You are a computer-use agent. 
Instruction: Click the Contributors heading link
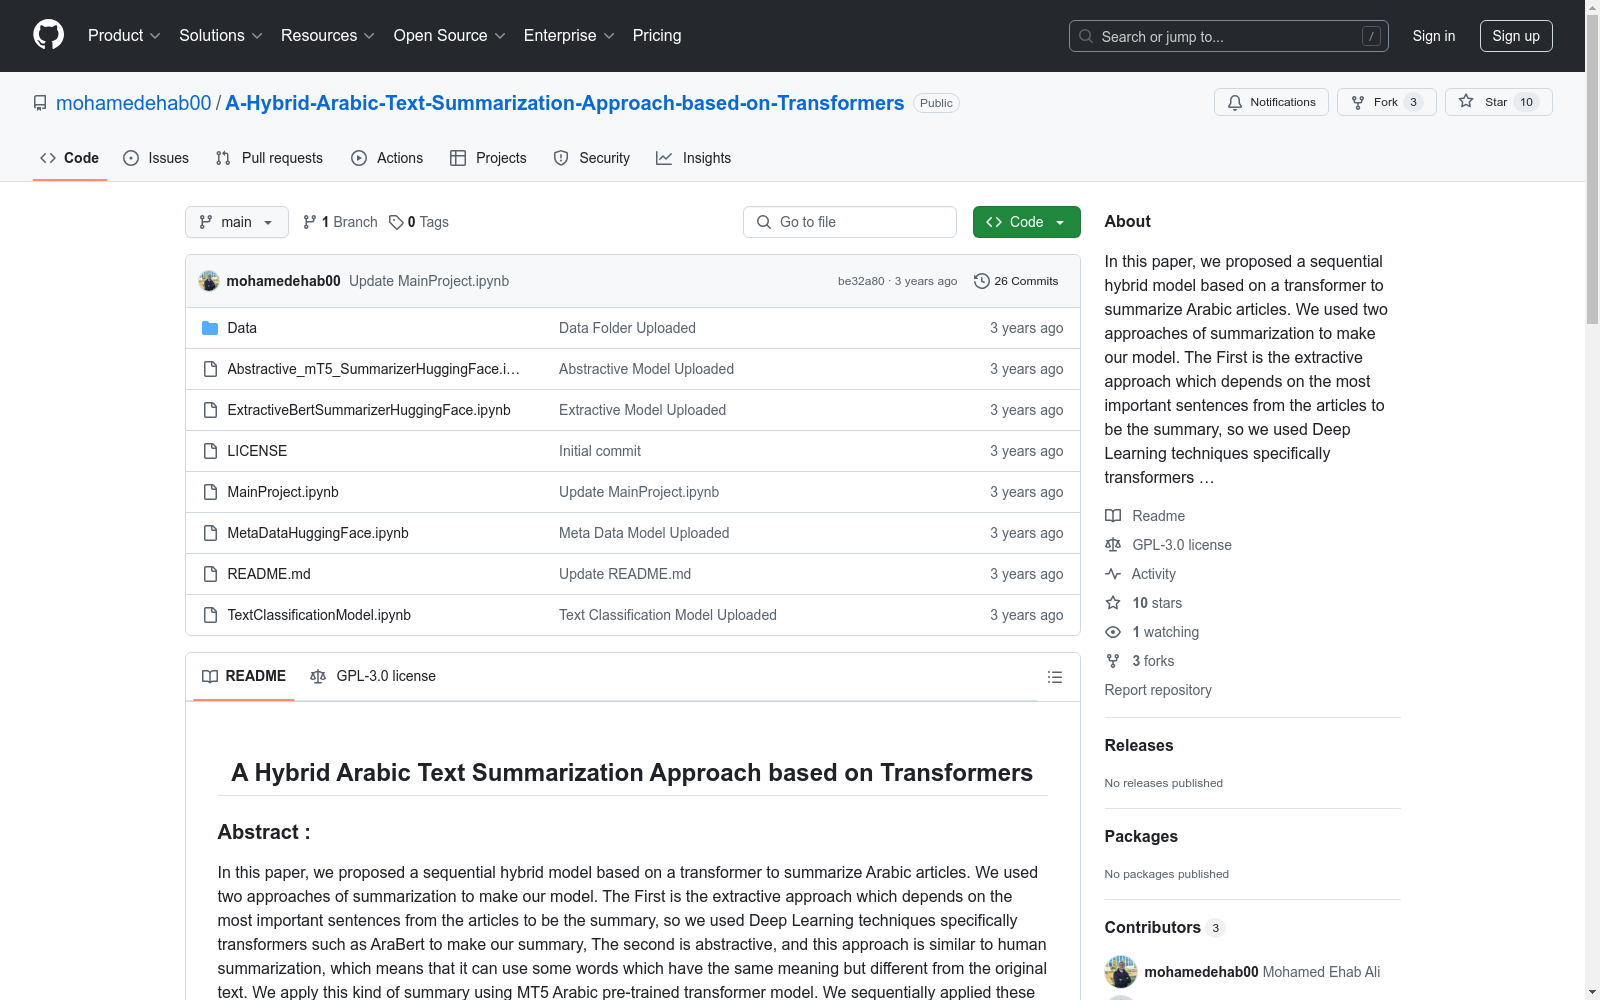coord(1164,927)
